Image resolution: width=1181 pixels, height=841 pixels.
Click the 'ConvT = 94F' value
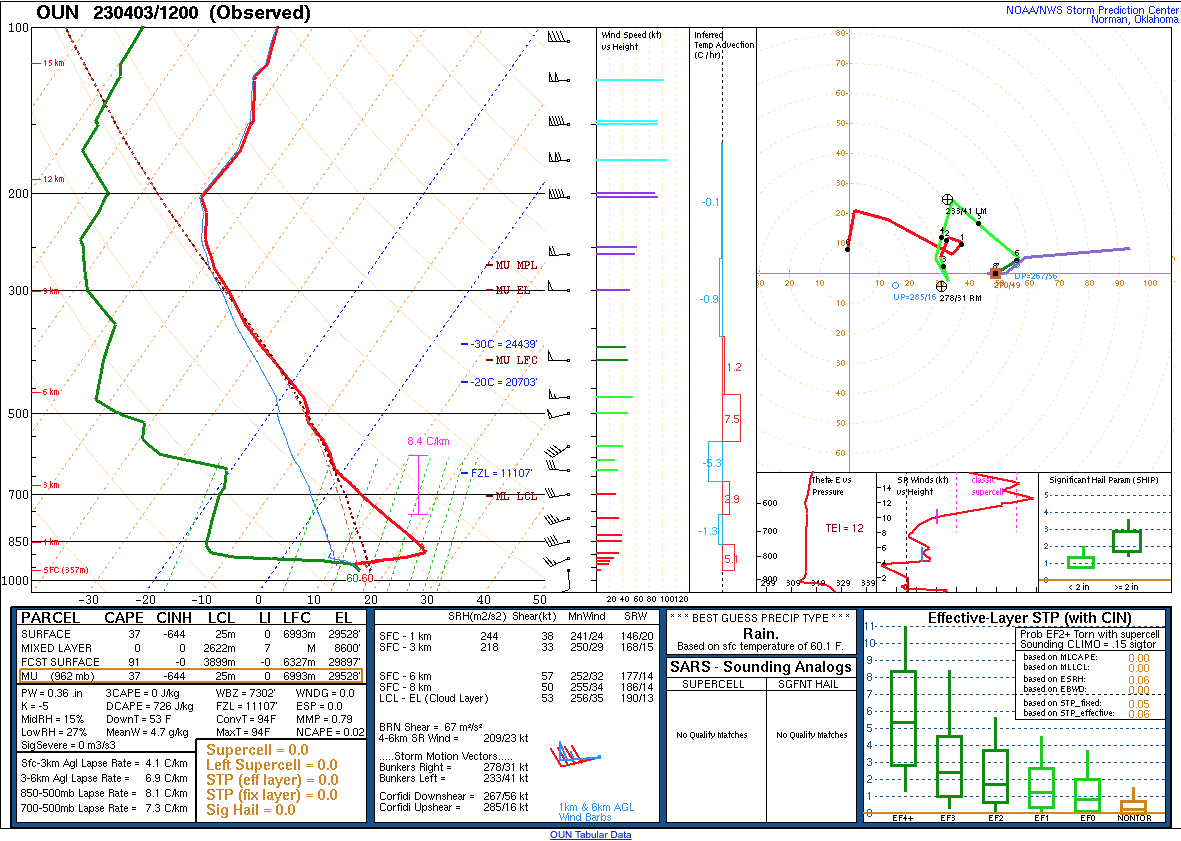pyautogui.click(x=246, y=719)
